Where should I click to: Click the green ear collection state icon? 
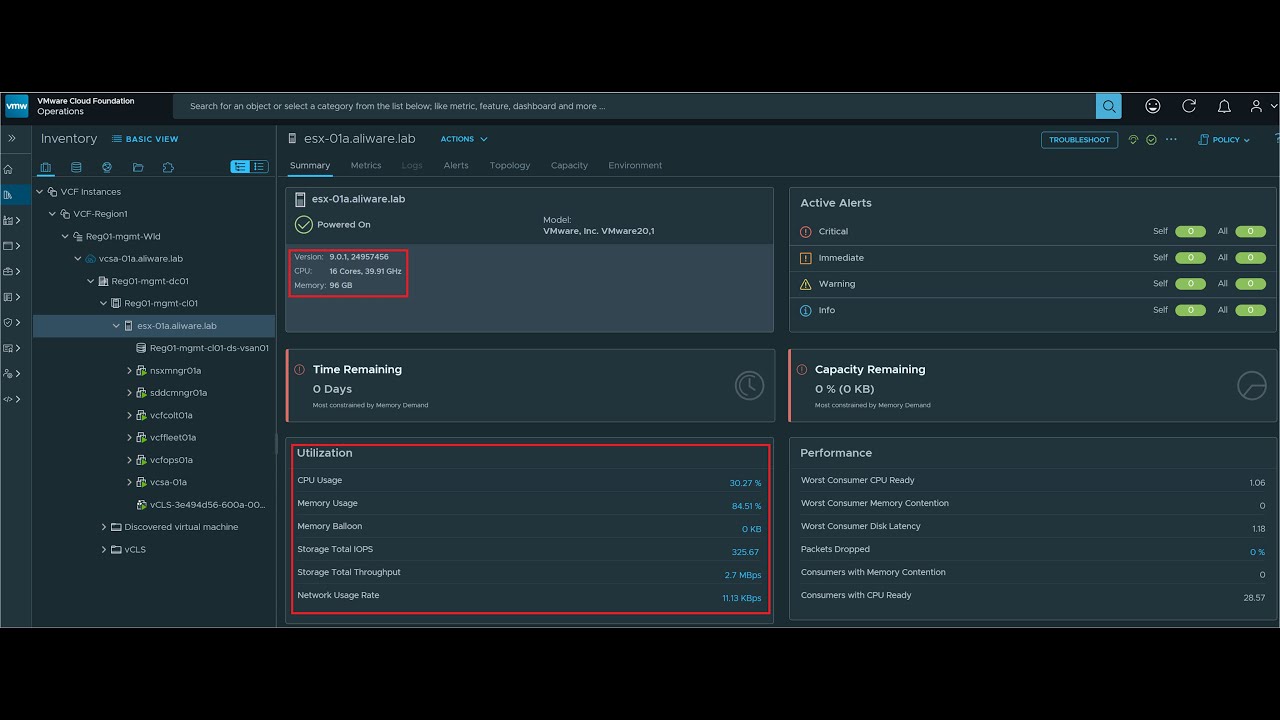1133,140
